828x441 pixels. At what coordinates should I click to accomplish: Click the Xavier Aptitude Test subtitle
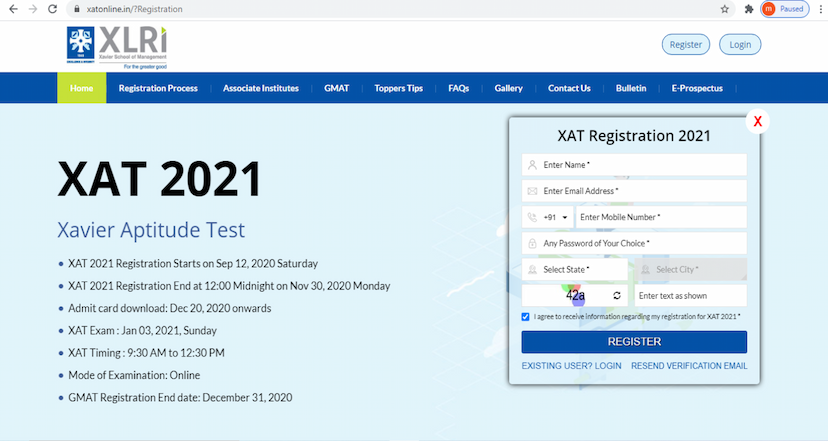[x=151, y=230]
